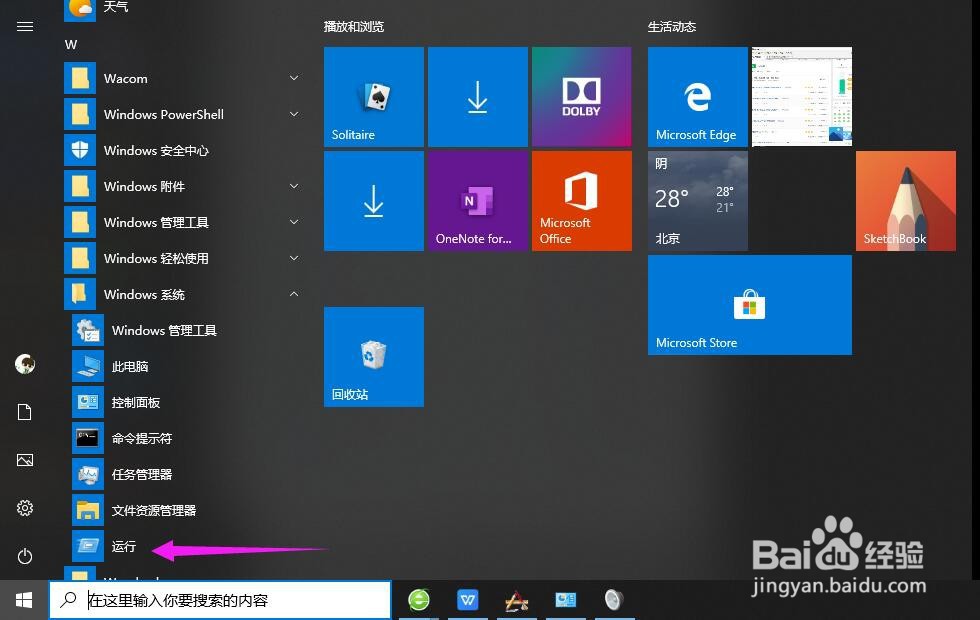Click the 播放和浏览 group title

tap(354, 27)
